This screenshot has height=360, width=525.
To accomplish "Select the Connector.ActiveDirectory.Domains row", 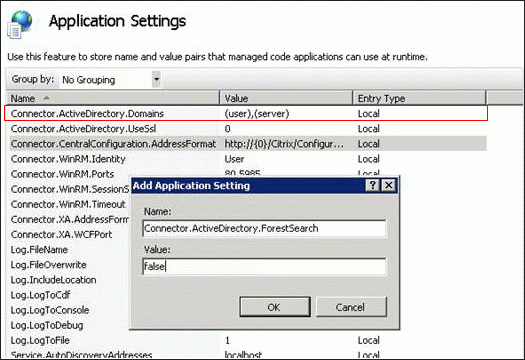I will [x=246, y=113].
